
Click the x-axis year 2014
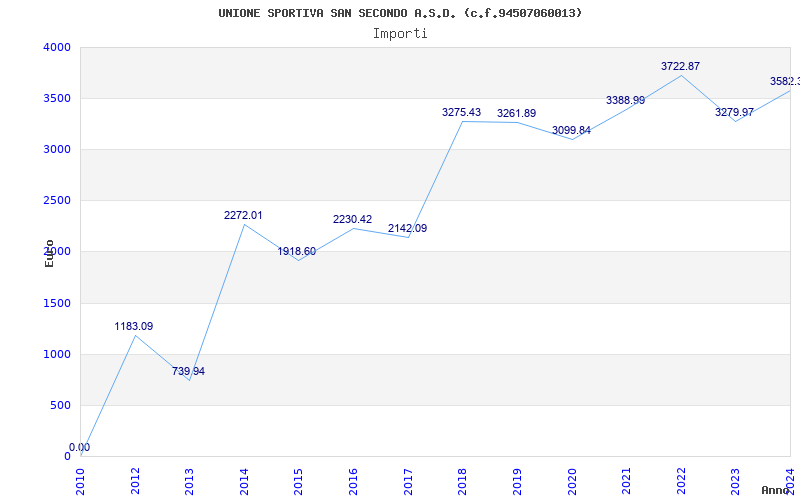(x=244, y=482)
